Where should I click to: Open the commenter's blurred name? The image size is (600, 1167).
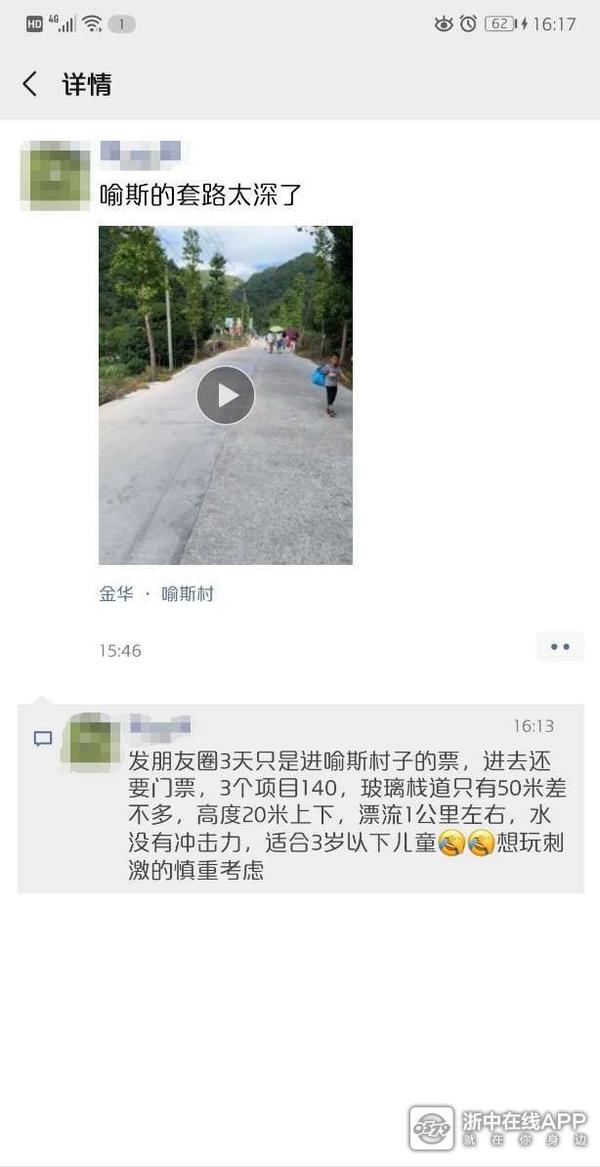point(160,725)
